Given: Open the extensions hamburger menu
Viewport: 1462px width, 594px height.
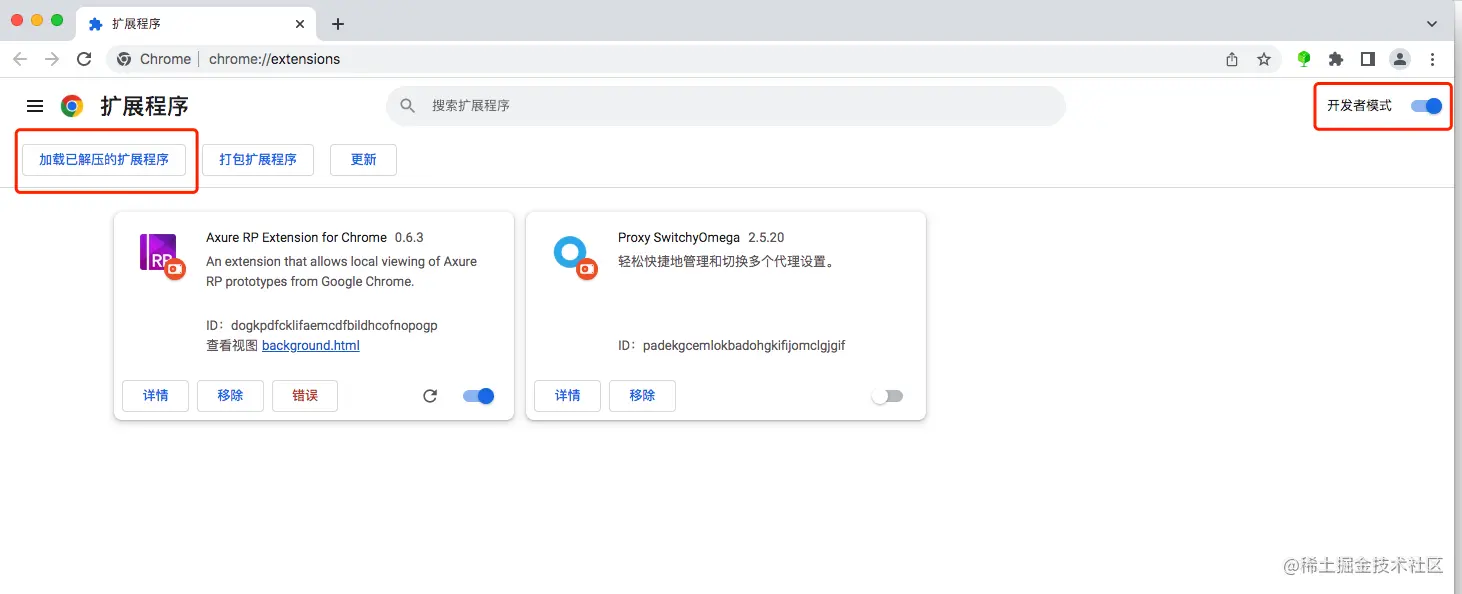Looking at the screenshot, I should [x=35, y=106].
